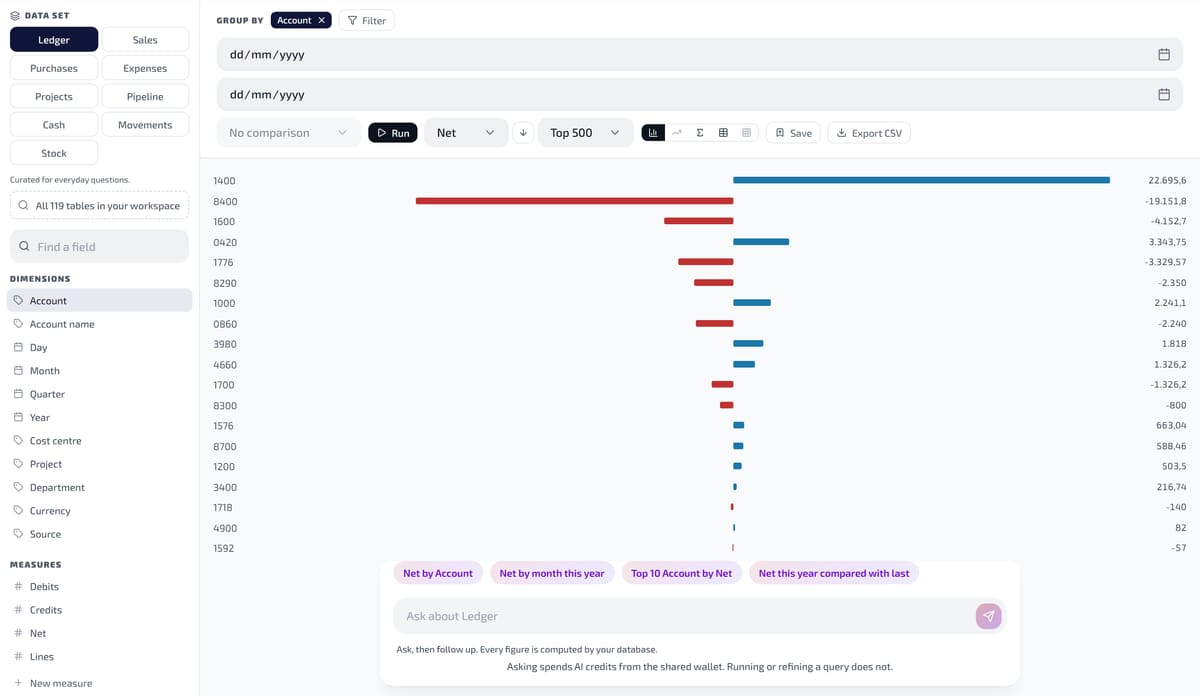Image resolution: width=1200 pixels, height=696 pixels.
Task: Click the blue bar for account 1400
Action: pyautogui.click(x=921, y=180)
